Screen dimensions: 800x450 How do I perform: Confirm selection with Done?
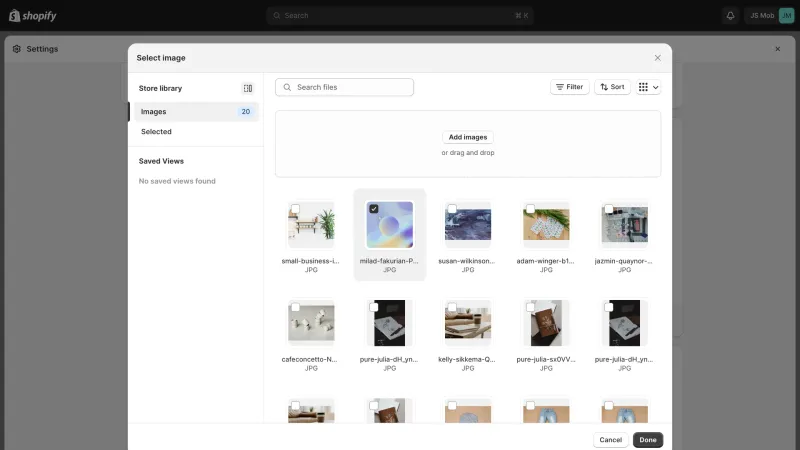[x=648, y=440]
